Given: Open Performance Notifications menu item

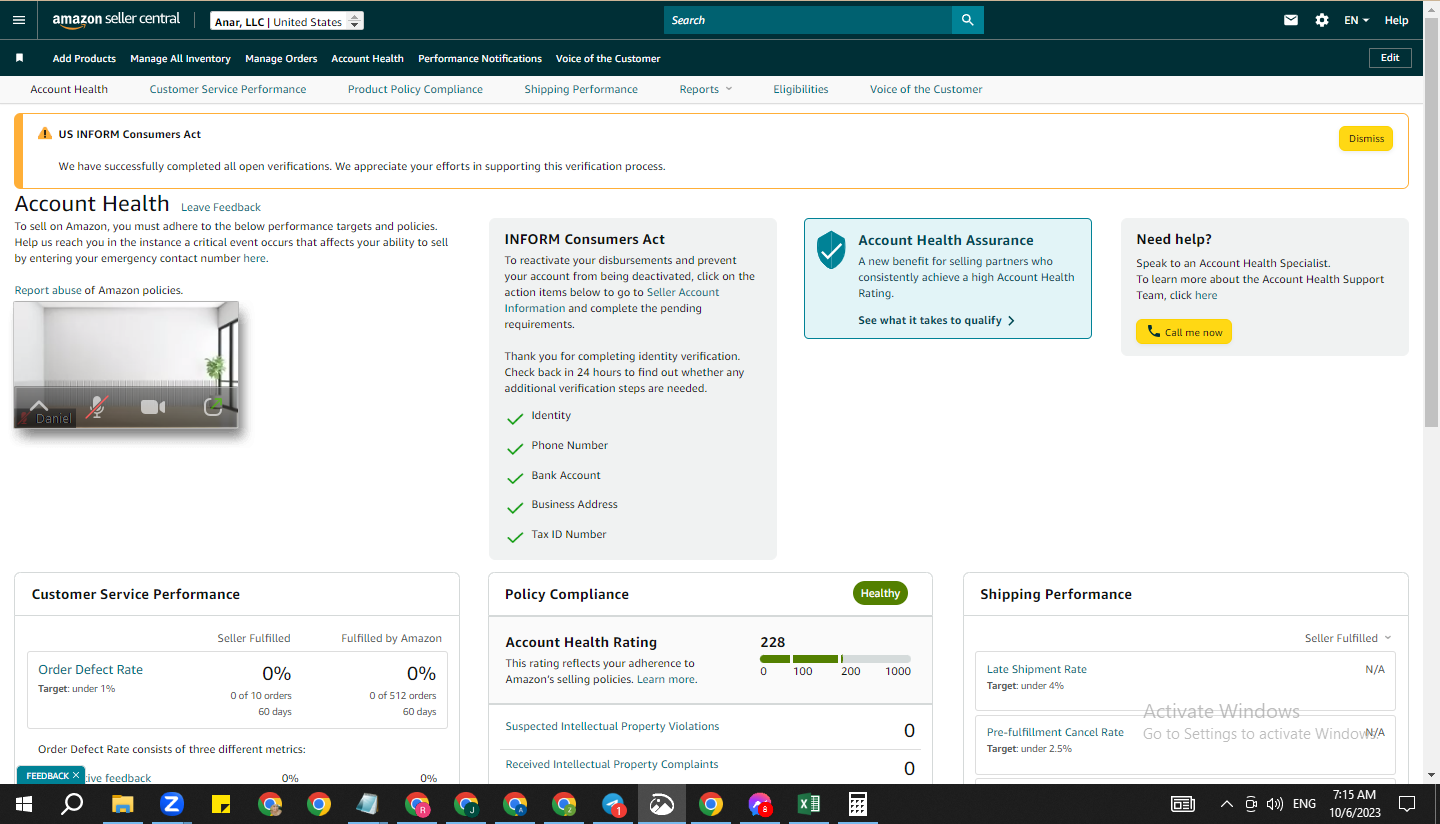Looking at the screenshot, I should pyautogui.click(x=480, y=58).
